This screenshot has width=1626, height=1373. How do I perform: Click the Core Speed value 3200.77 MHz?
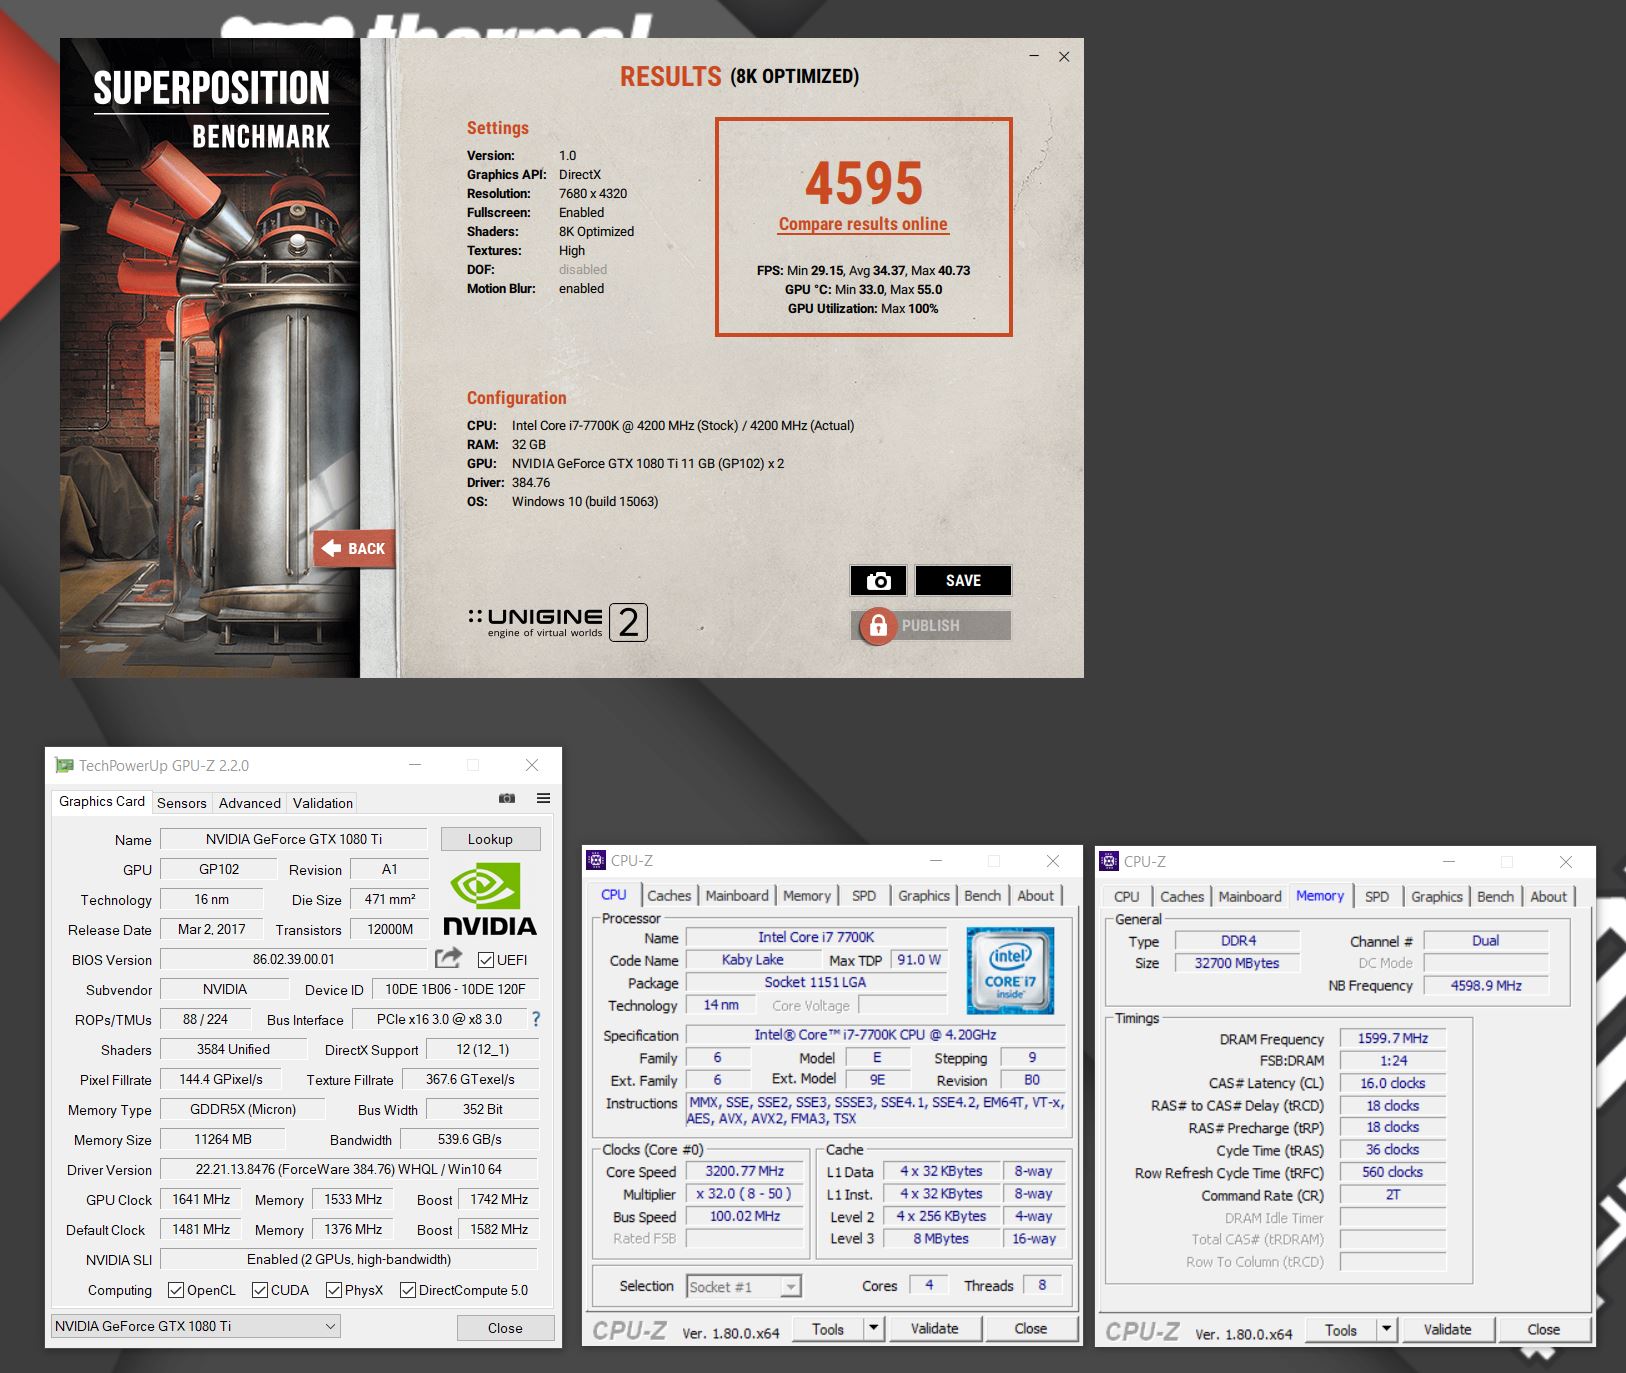point(745,1171)
